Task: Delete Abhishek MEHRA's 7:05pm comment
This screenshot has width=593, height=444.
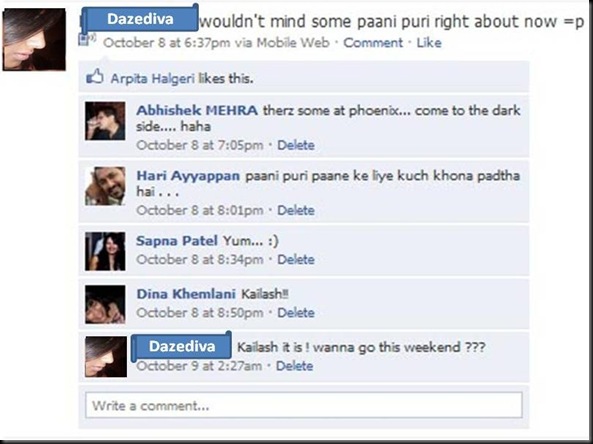Action: point(296,145)
